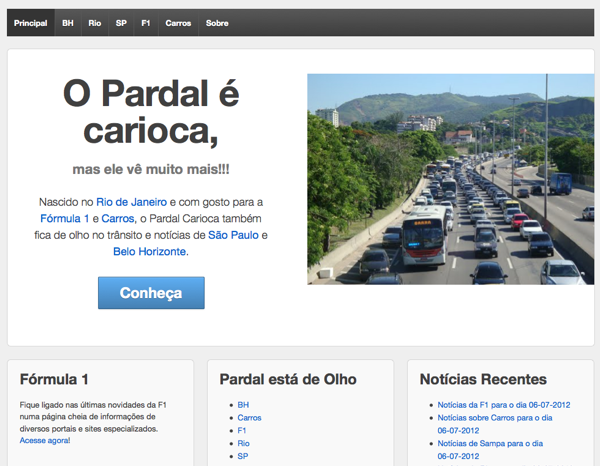Click the Acesse agora! link
600x466 pixels.
(x=45, y=440)
